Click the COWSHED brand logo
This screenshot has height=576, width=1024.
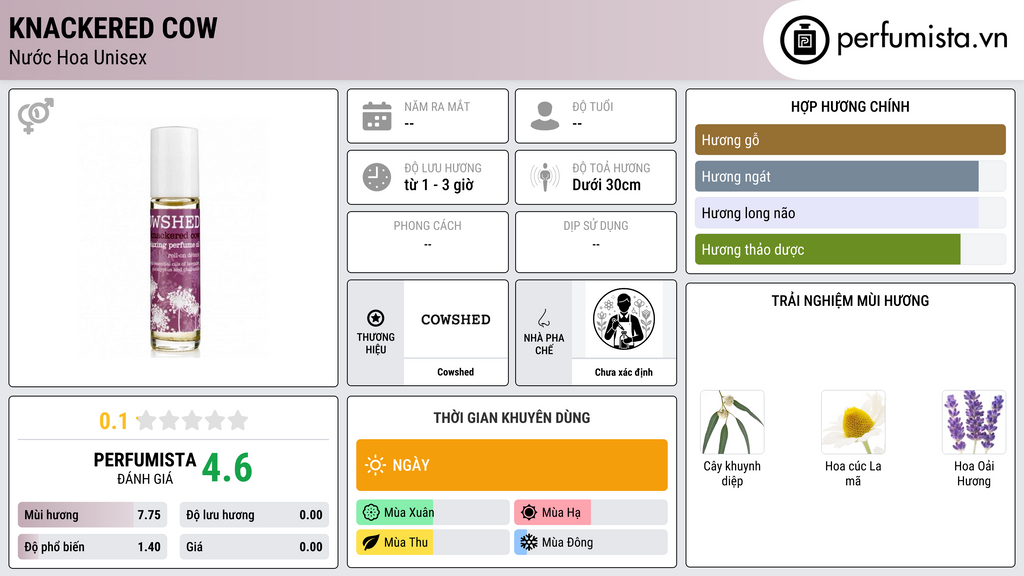pyautogui.click(x=455, y=319)
